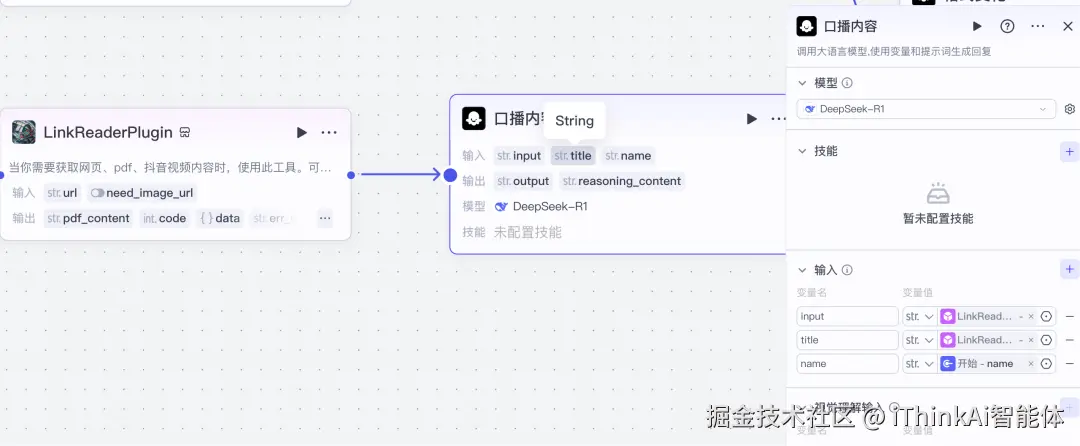Close the 口播内容 side panel

coord(1068,26)
